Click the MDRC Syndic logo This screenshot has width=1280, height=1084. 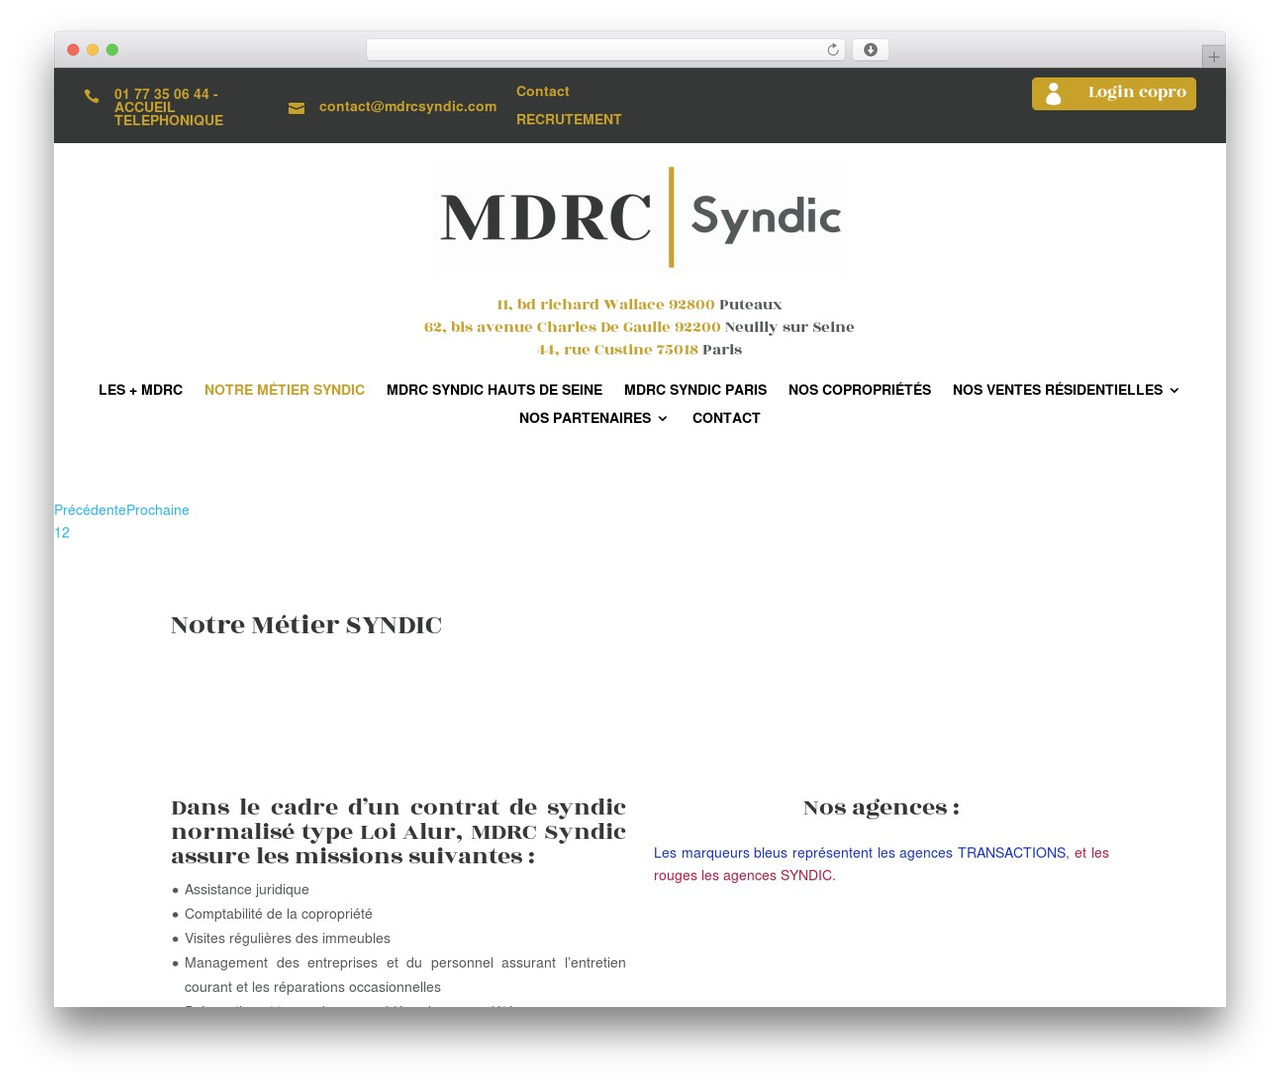click(640, 218)
